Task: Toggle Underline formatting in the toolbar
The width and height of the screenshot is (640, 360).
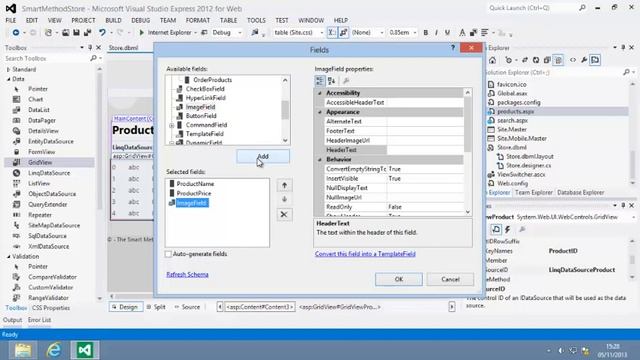Action: (447, 33)
